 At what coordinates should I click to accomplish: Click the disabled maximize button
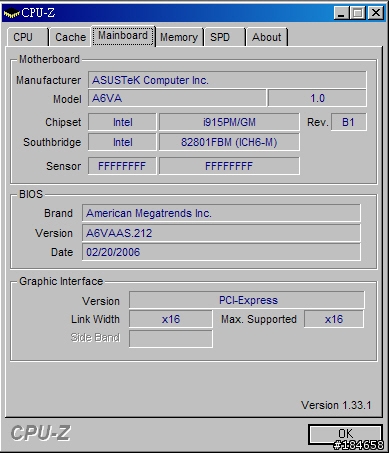358,13
